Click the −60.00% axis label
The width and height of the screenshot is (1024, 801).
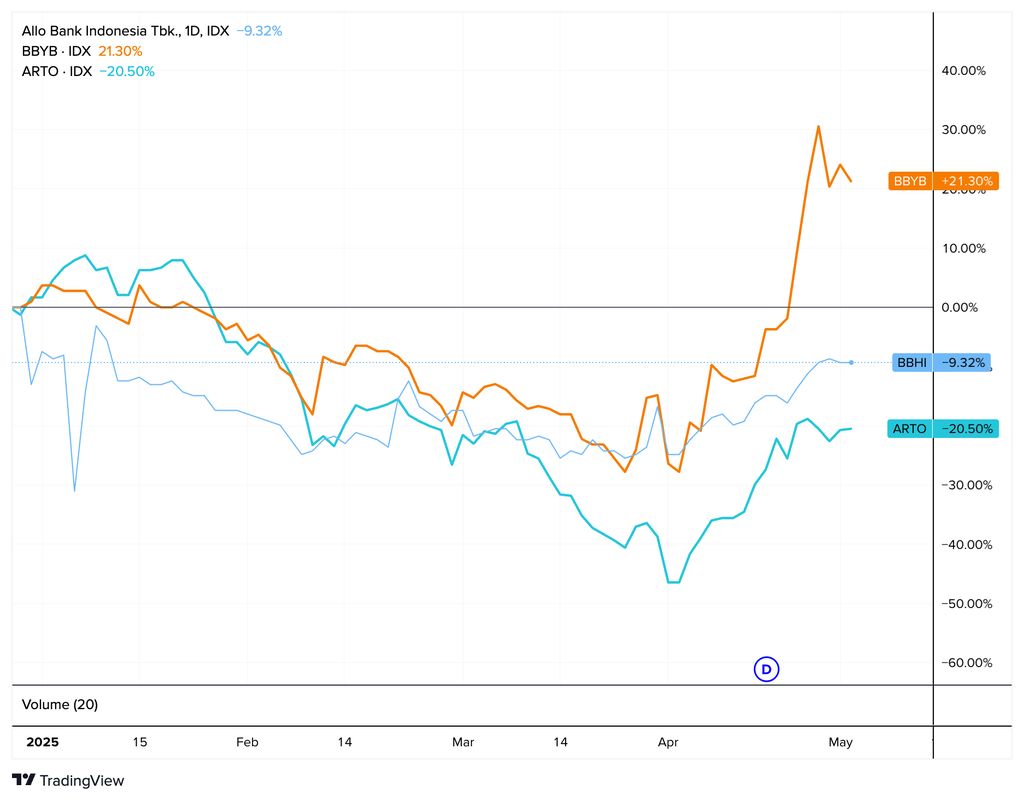(x=967, y=662)
